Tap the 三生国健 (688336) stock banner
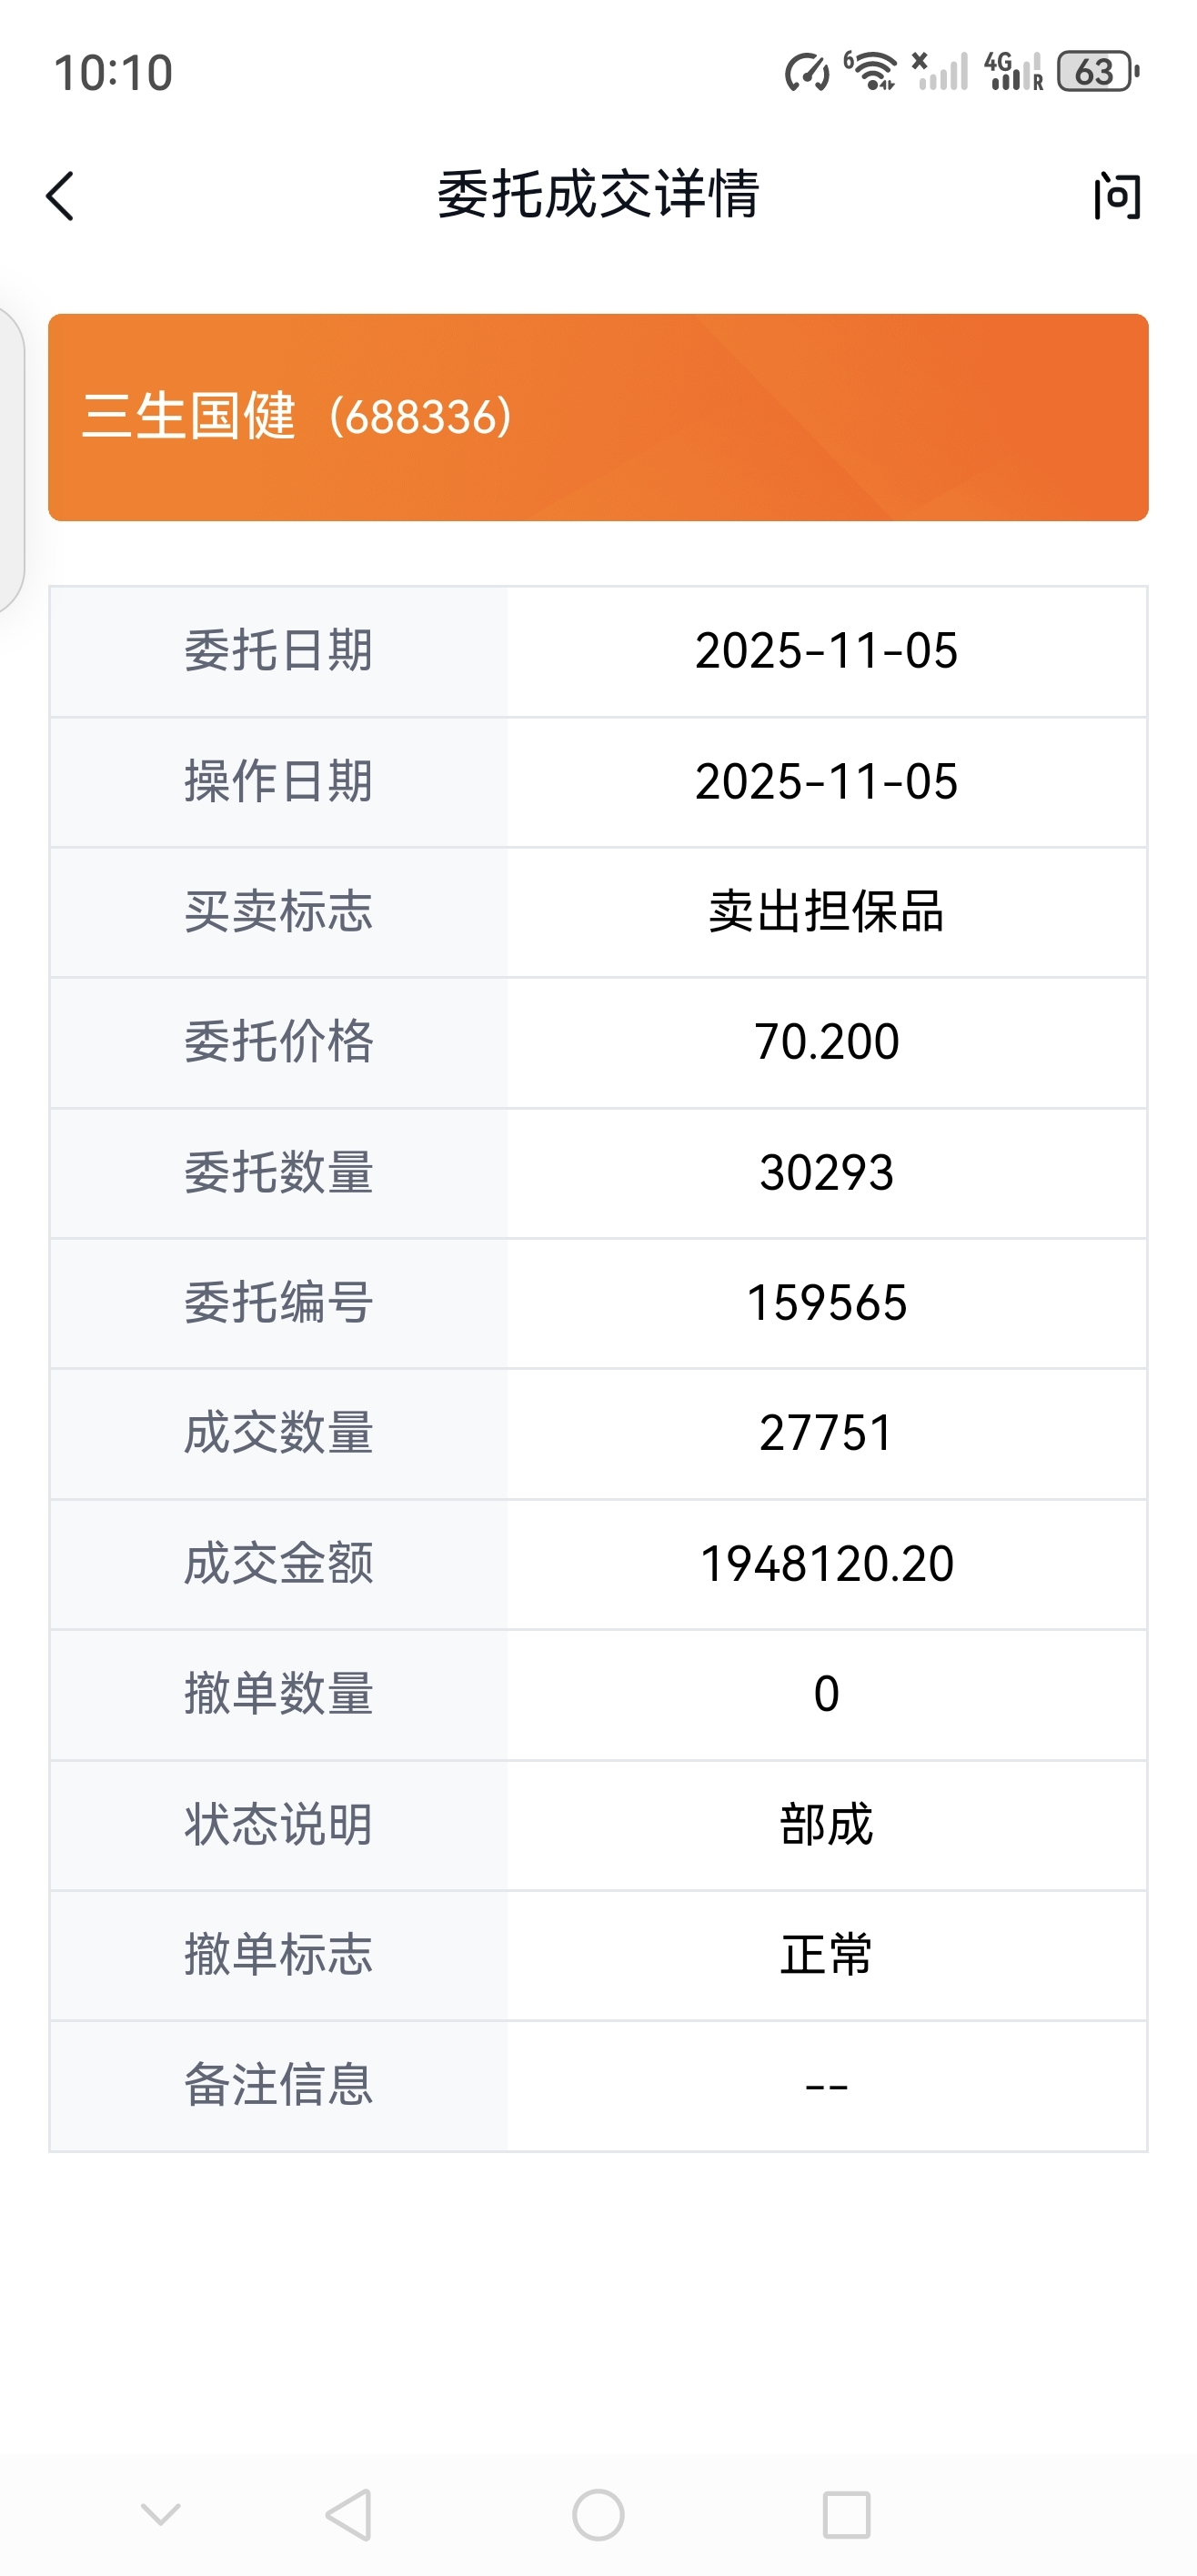This screenshot has height=2576, width=1197. 598,417
